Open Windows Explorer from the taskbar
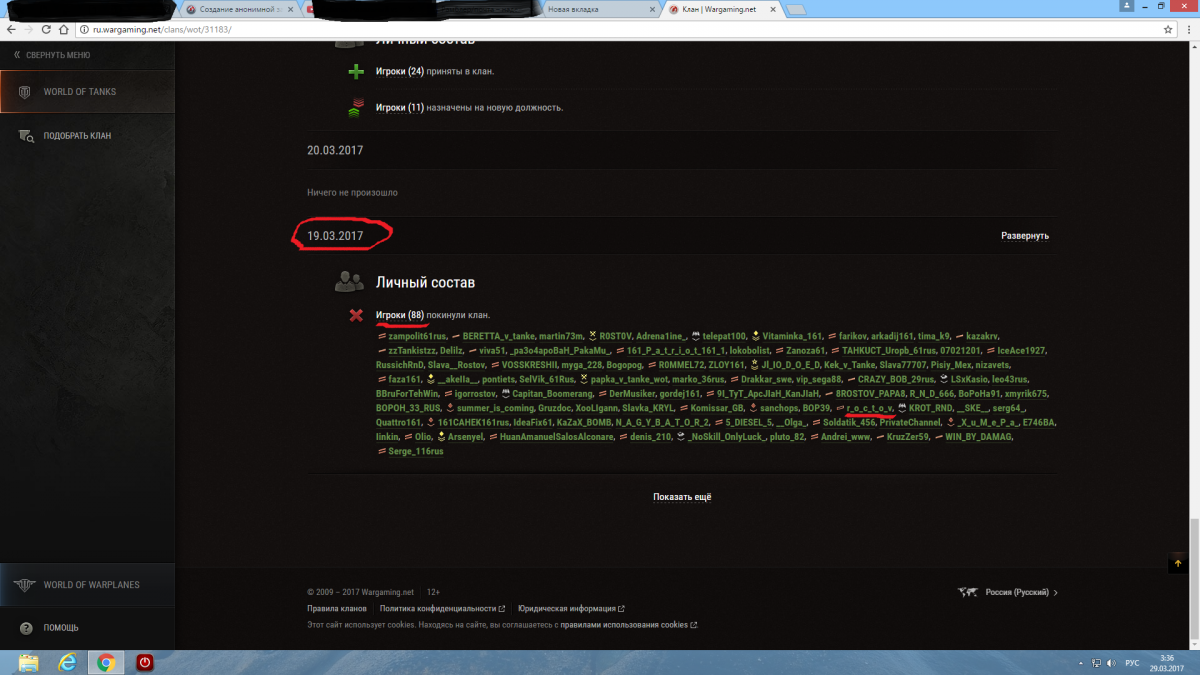The height and width of the screenshot is (675, 1200). 28,662
